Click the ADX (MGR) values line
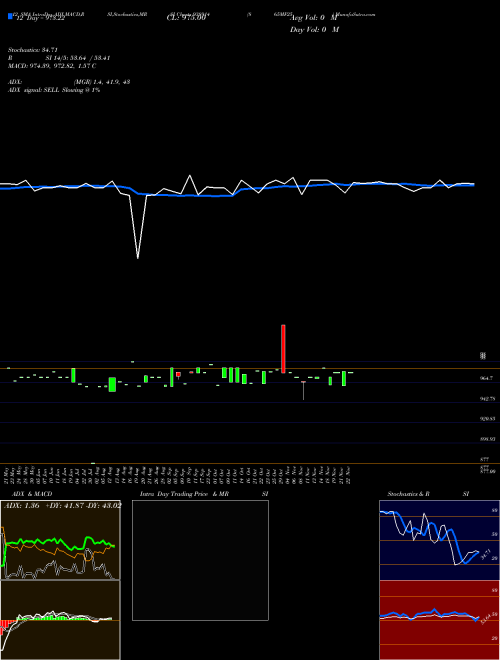The width and height of the screenshot is (500, 660). point(69,82)
